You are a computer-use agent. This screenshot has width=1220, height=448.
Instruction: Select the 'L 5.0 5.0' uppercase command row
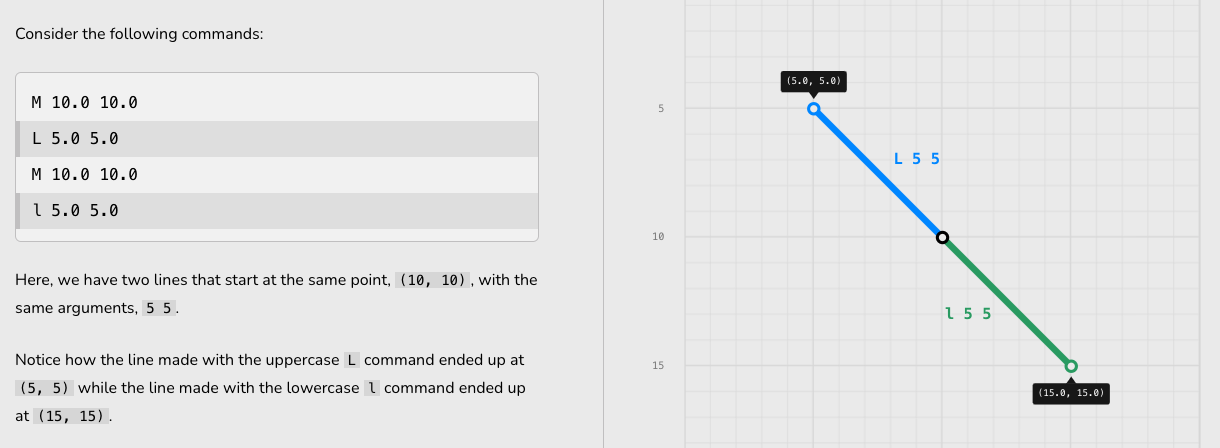pos(277,139)
